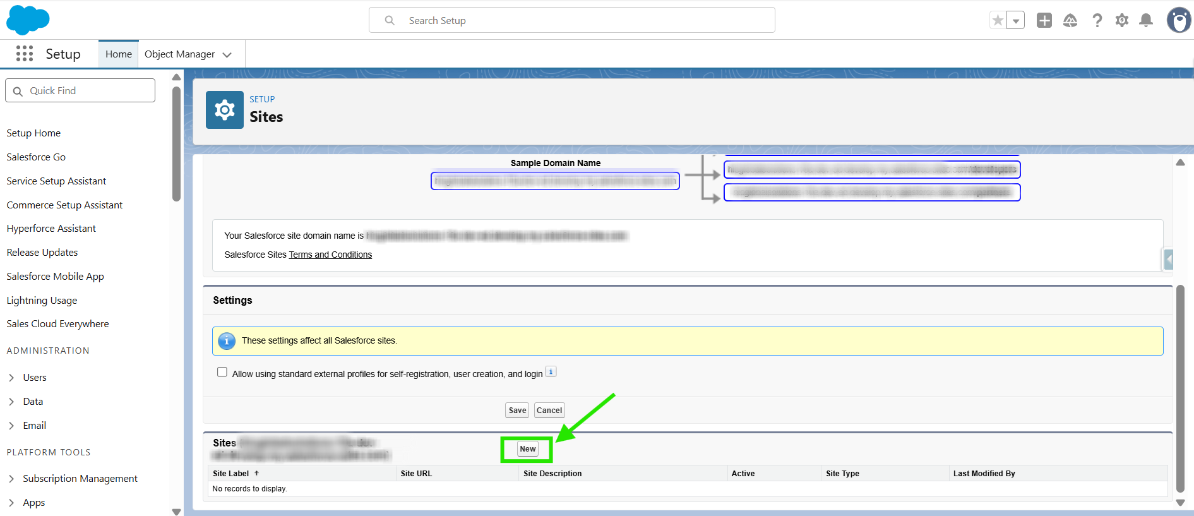This screenshot has height=516, width=1194.
Task: Open the Global Actions plus icon
Action: tap(1044, 20)
